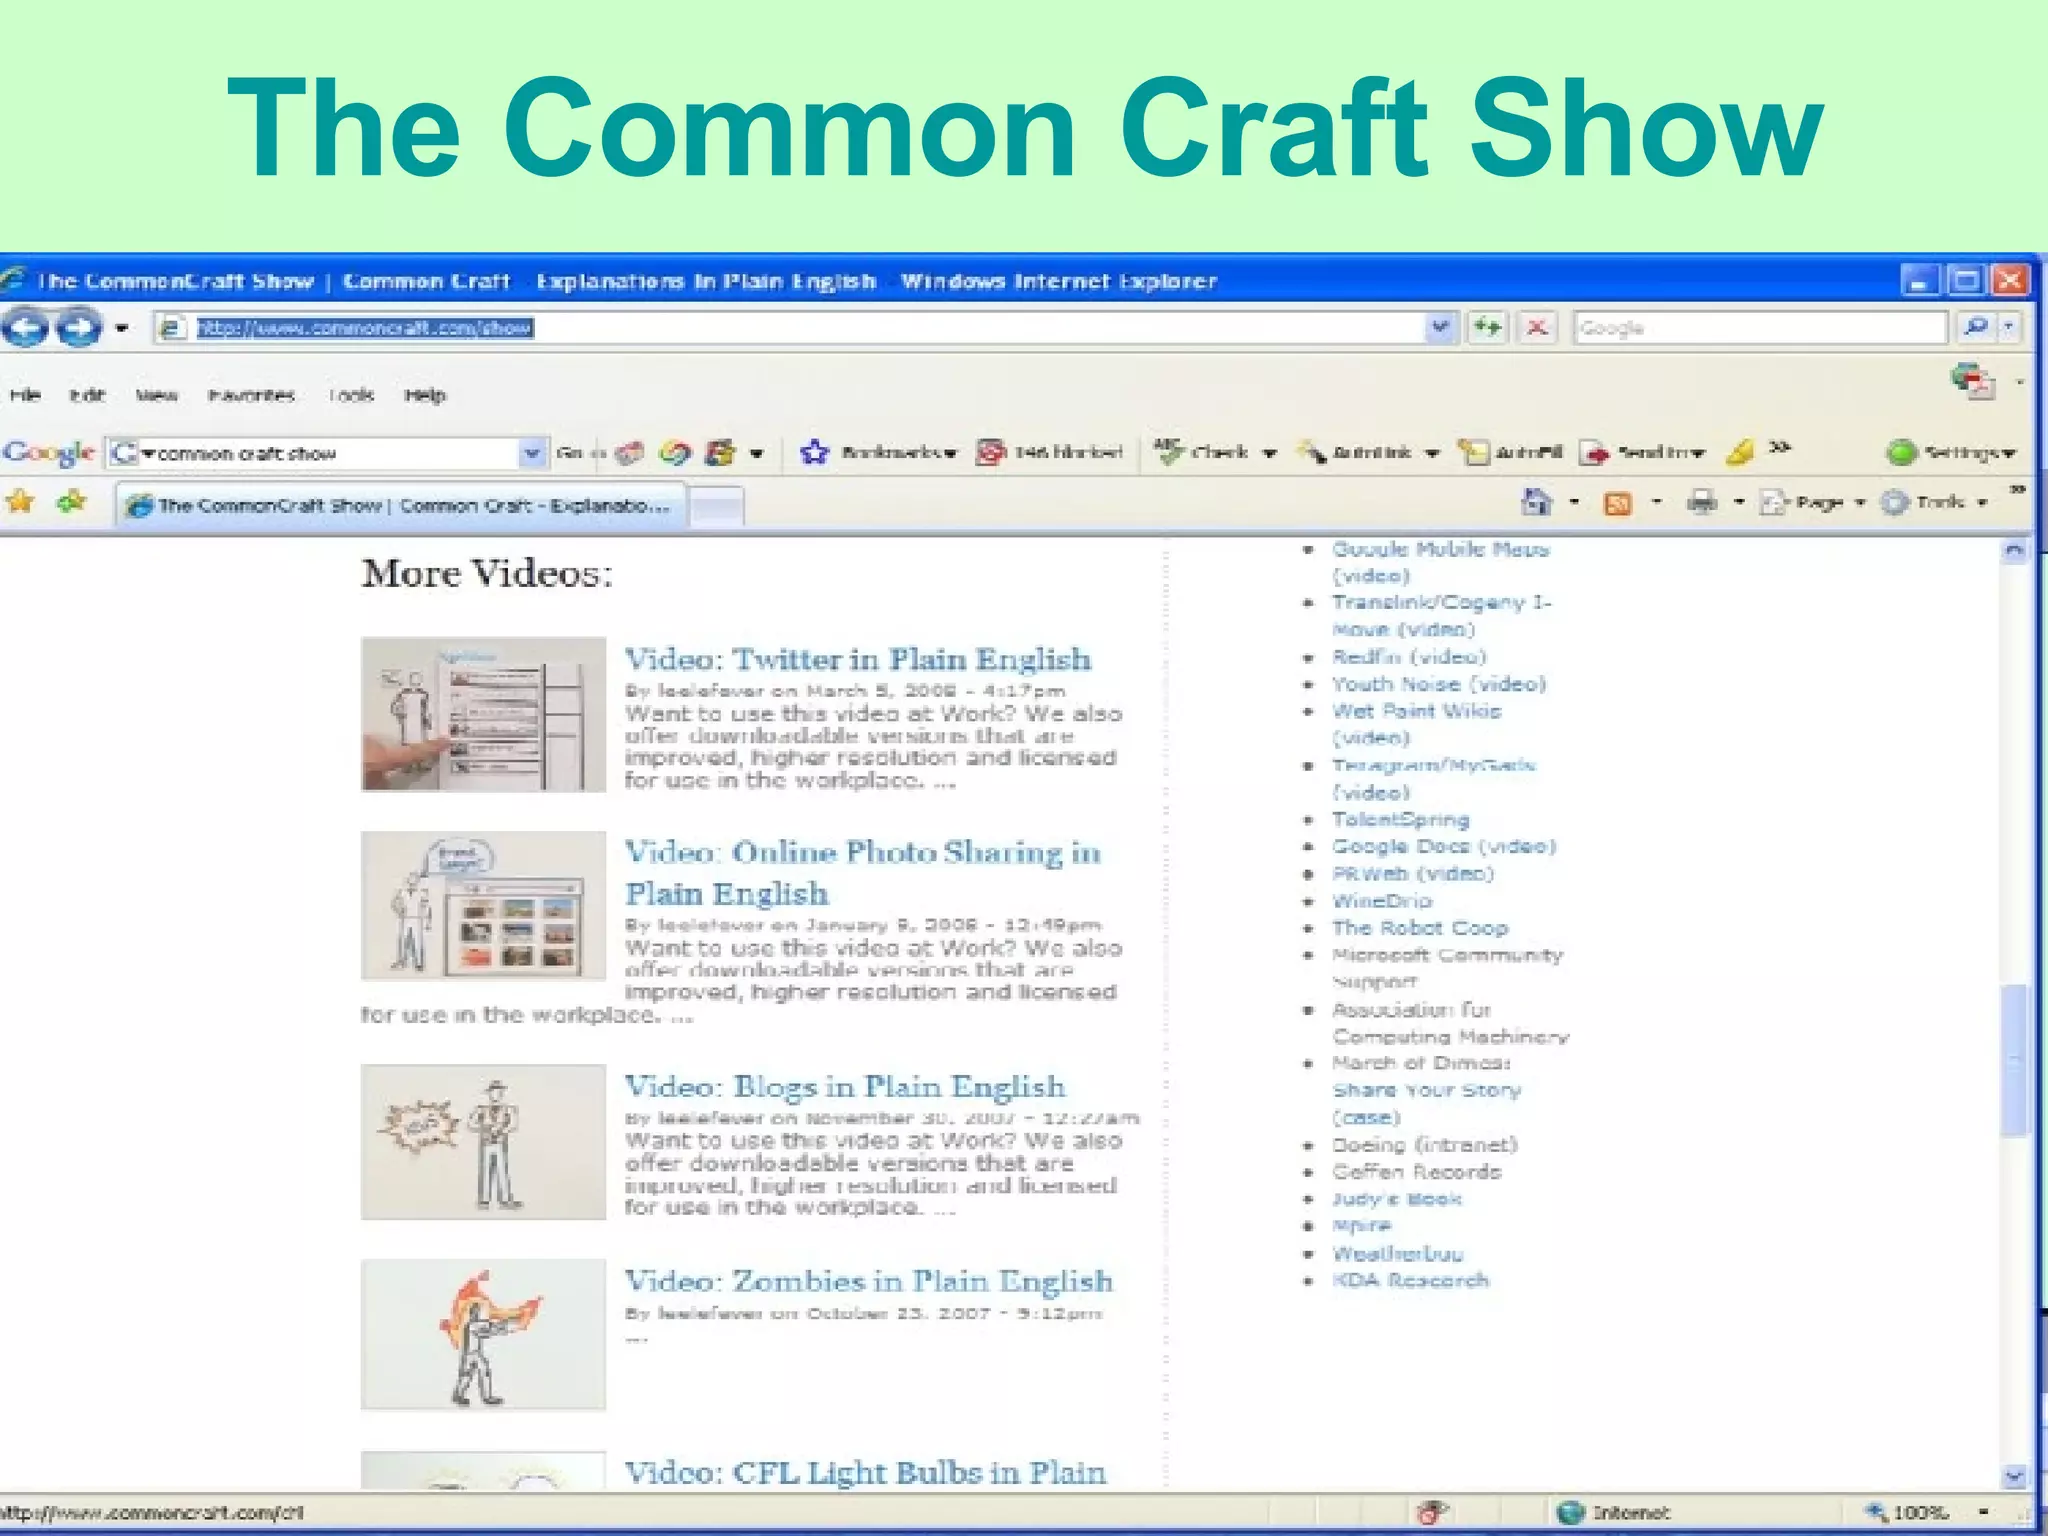Open the File menu
Screen dimensions: 2048x1536
tap(25, 395)
